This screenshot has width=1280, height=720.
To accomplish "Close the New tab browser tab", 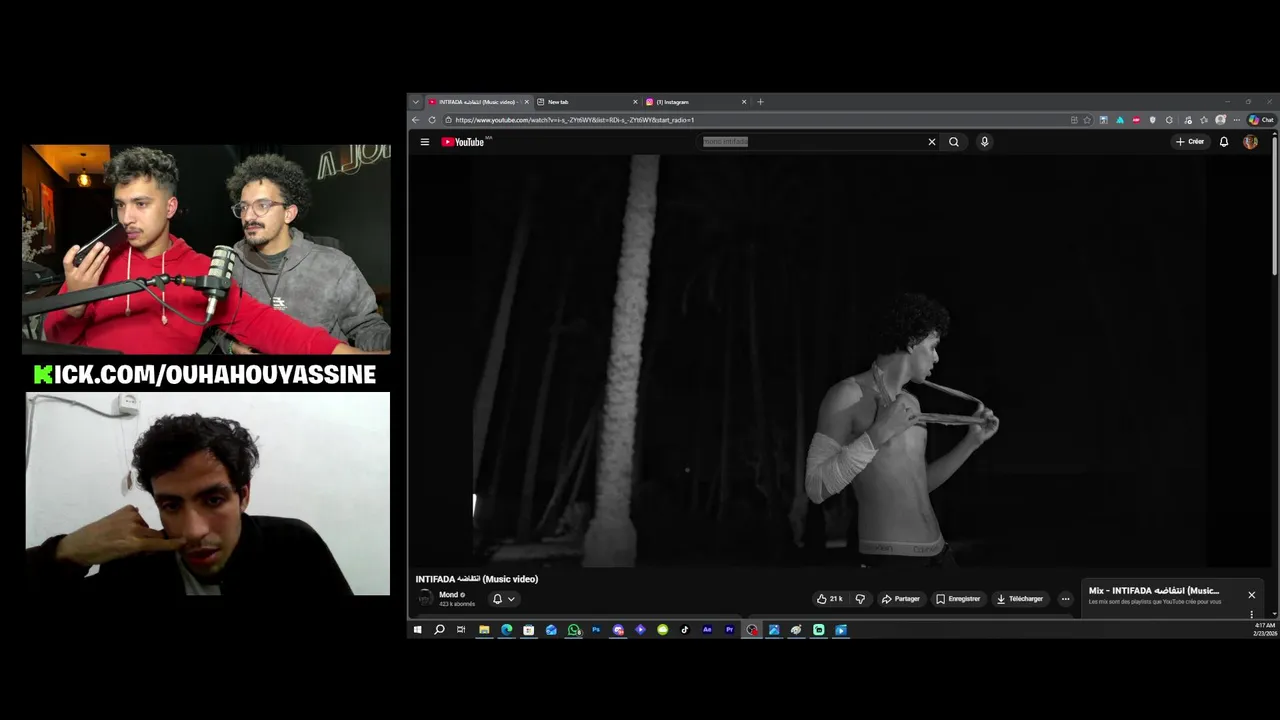I will tap(635, 102).
